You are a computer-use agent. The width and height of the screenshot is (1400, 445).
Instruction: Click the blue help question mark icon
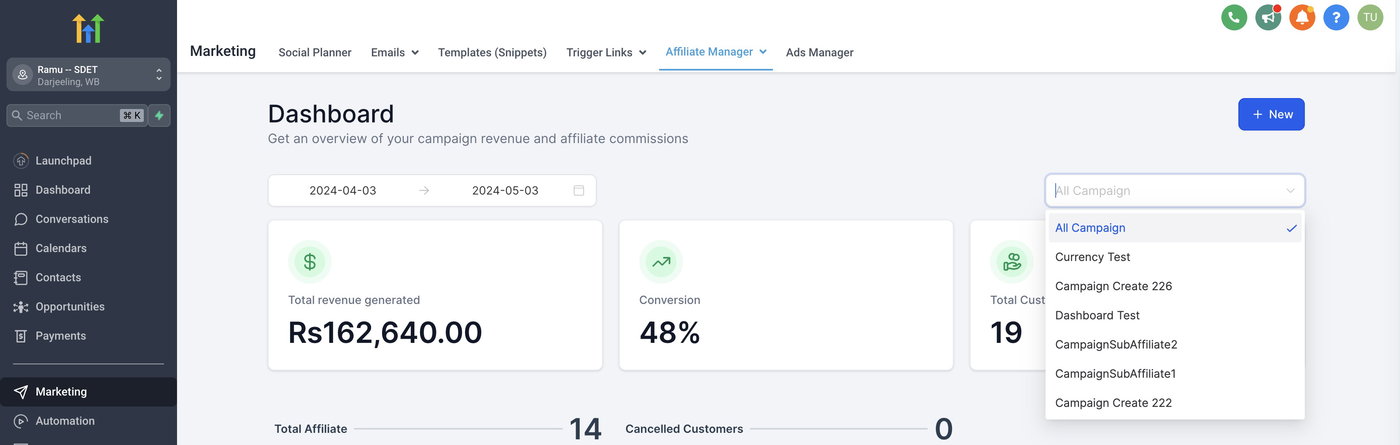pos(1336,17)
